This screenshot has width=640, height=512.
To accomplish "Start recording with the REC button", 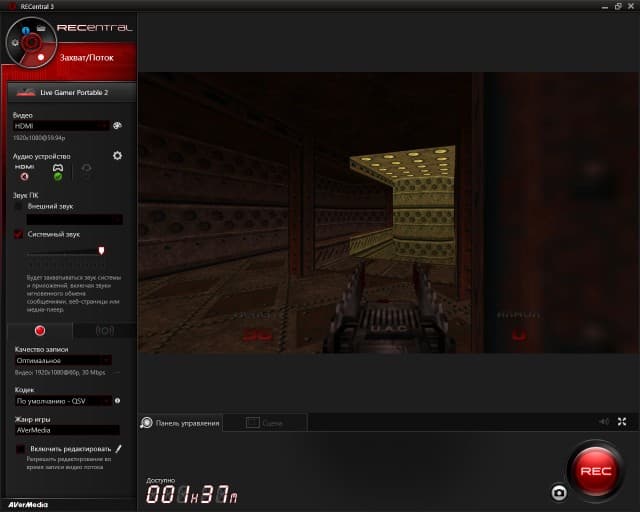I will [596, 471].
